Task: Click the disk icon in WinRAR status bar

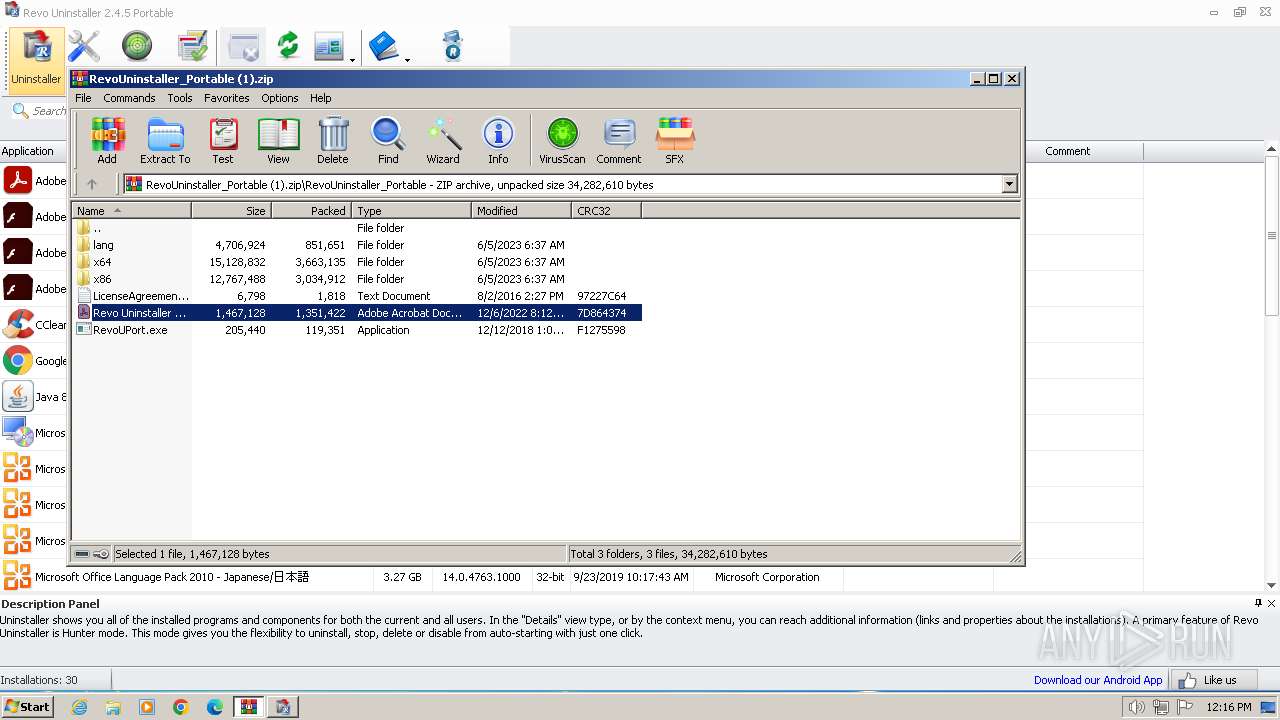Action: [82, 554]
